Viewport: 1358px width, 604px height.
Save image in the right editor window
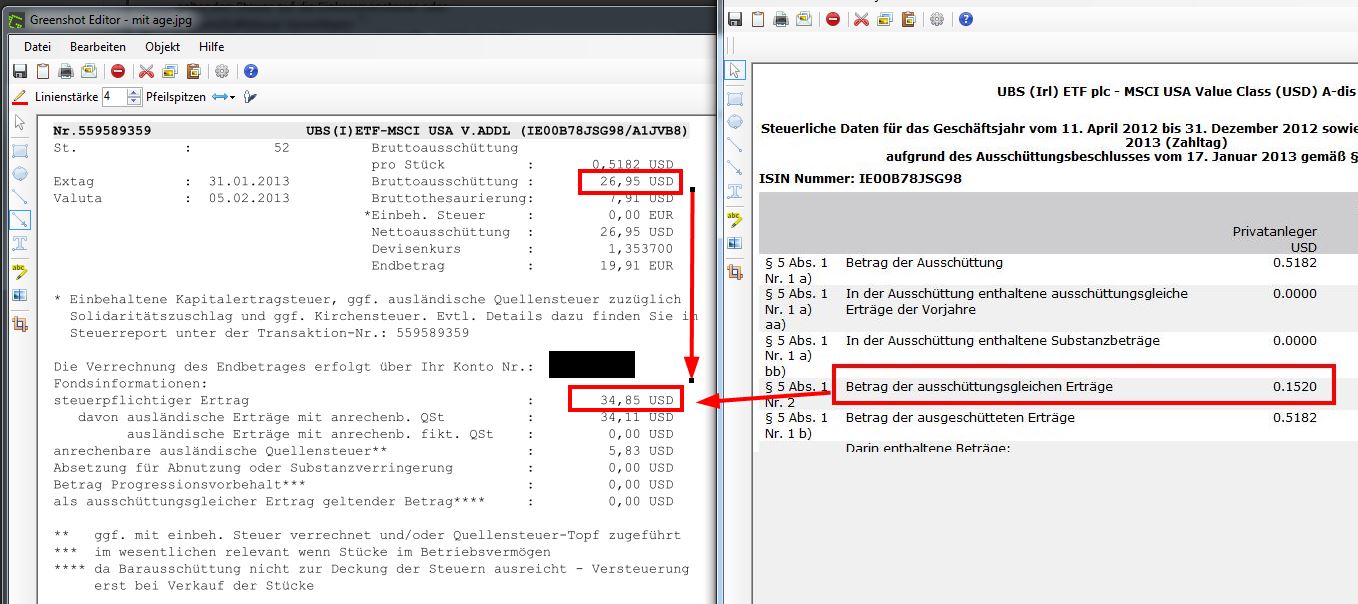point(735,19)
